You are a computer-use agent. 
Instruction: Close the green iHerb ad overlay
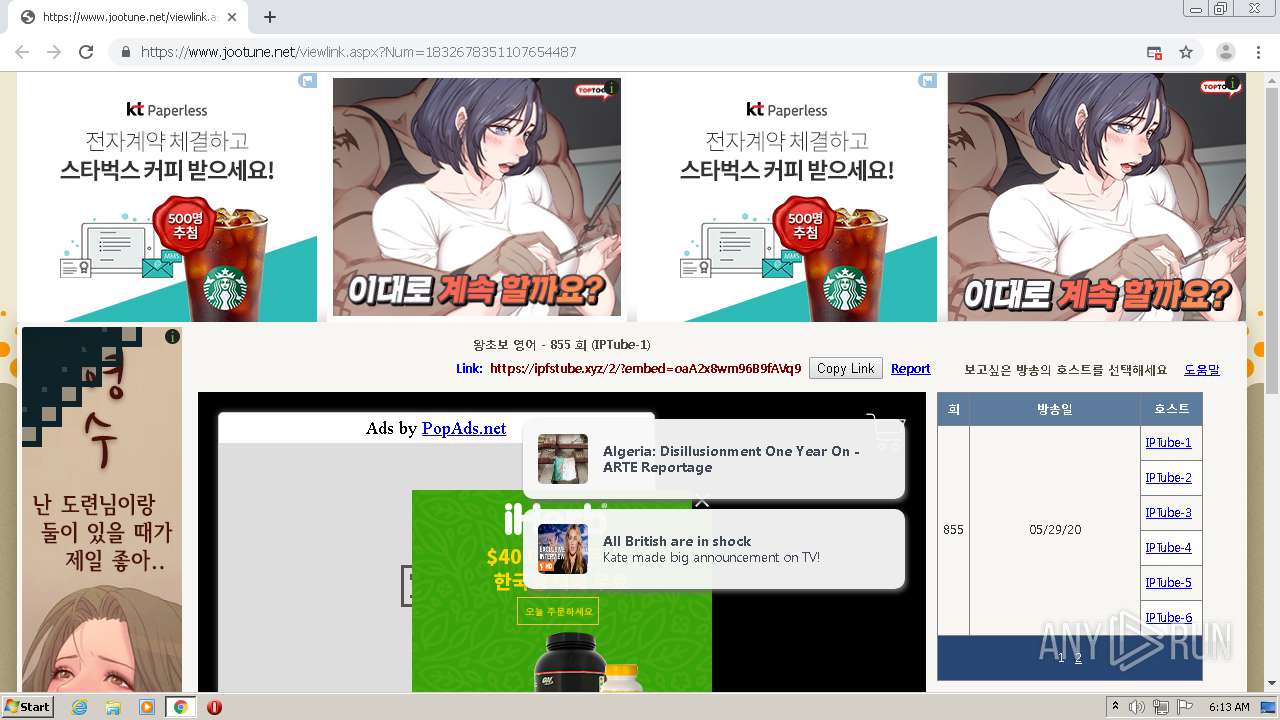coord(702,502)
